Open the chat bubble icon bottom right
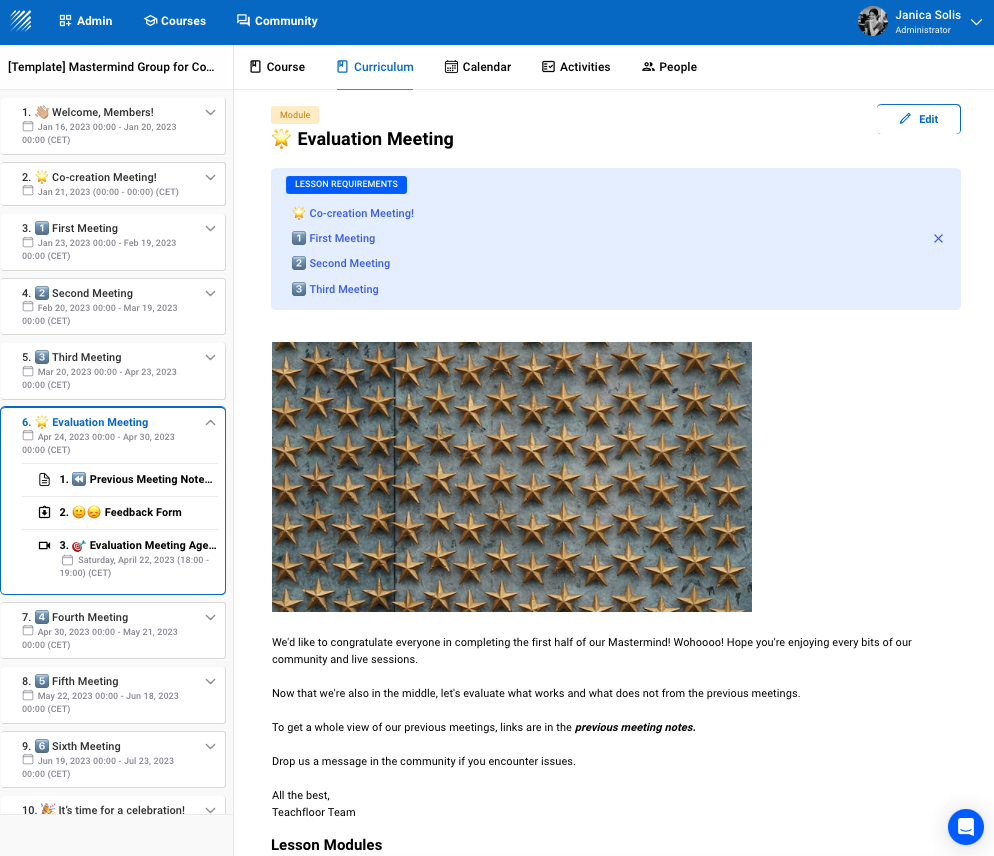 (965, 827)
